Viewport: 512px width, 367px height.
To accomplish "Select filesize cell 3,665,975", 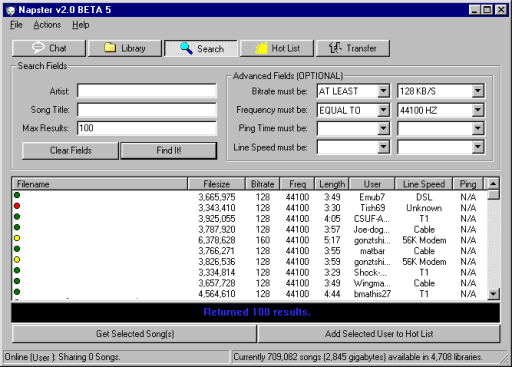I will [x=217, y=197].
